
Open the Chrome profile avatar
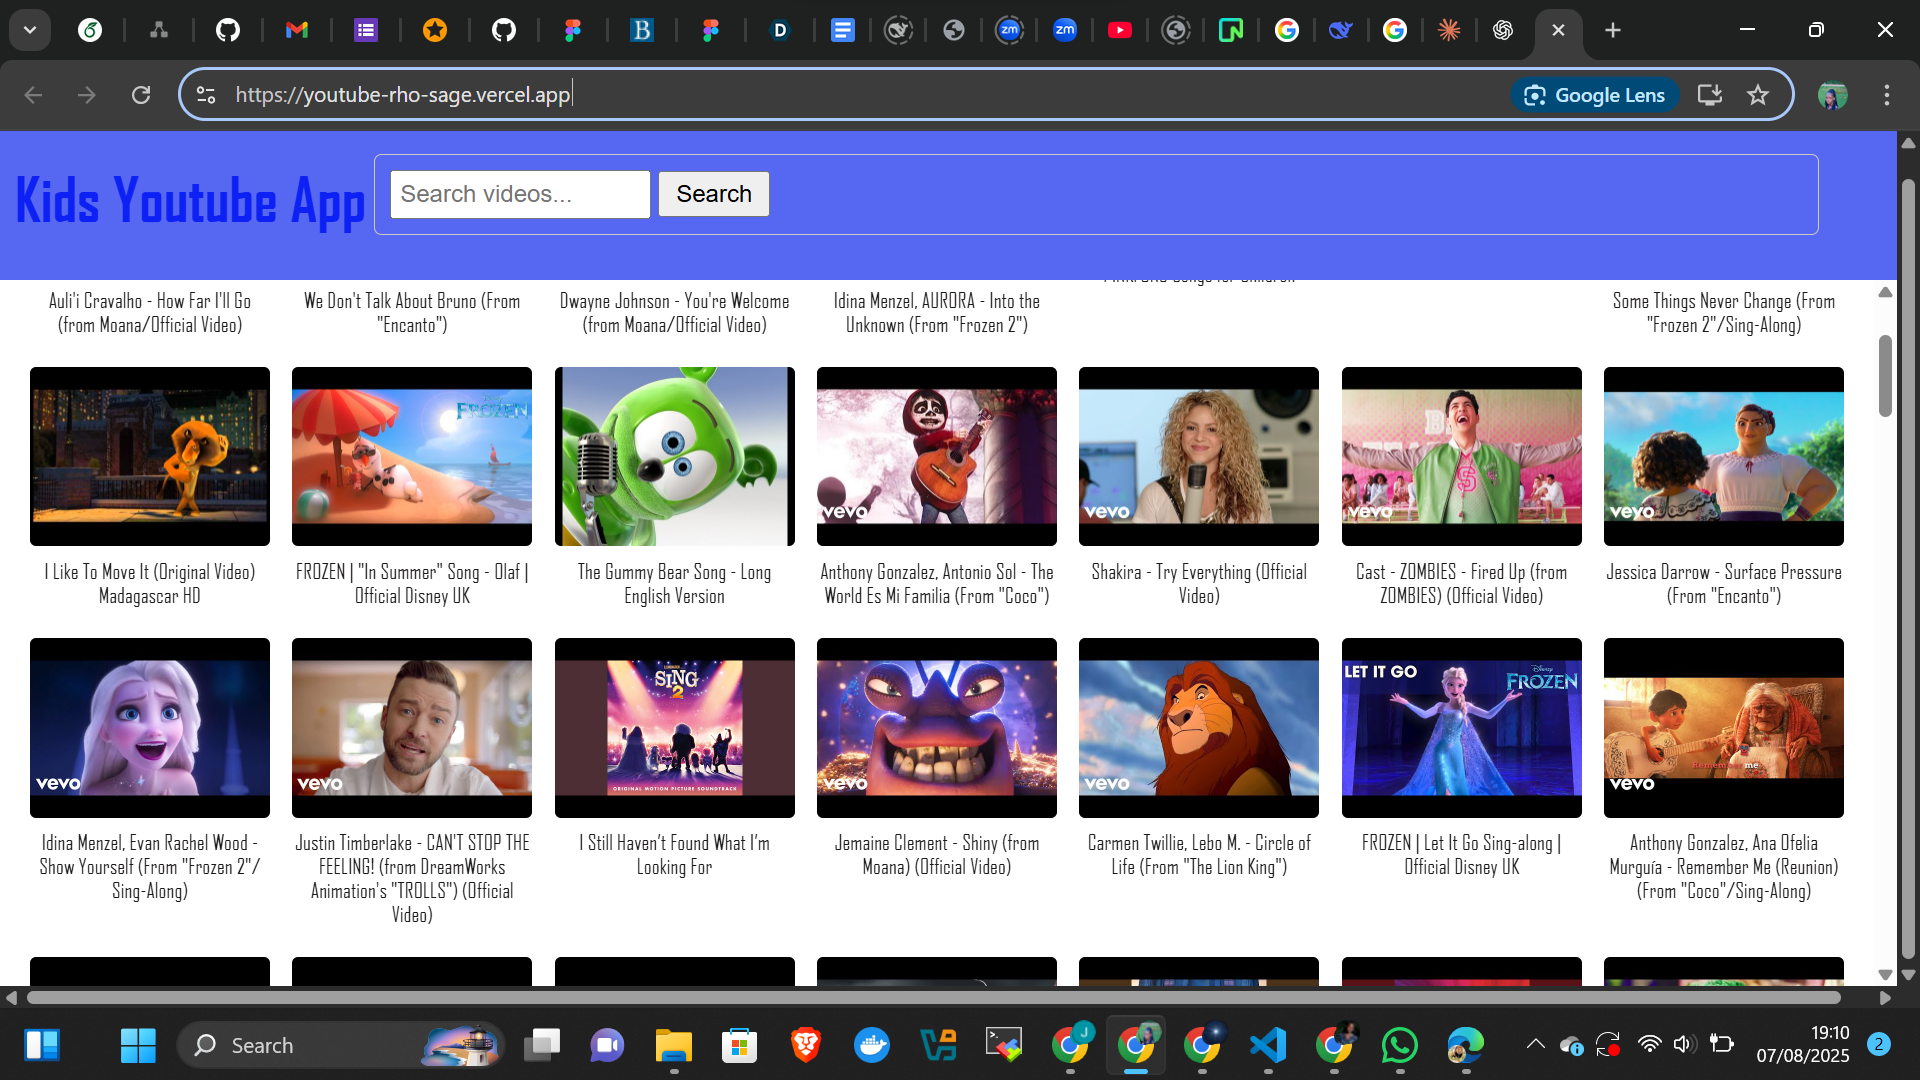(1832, 95)
